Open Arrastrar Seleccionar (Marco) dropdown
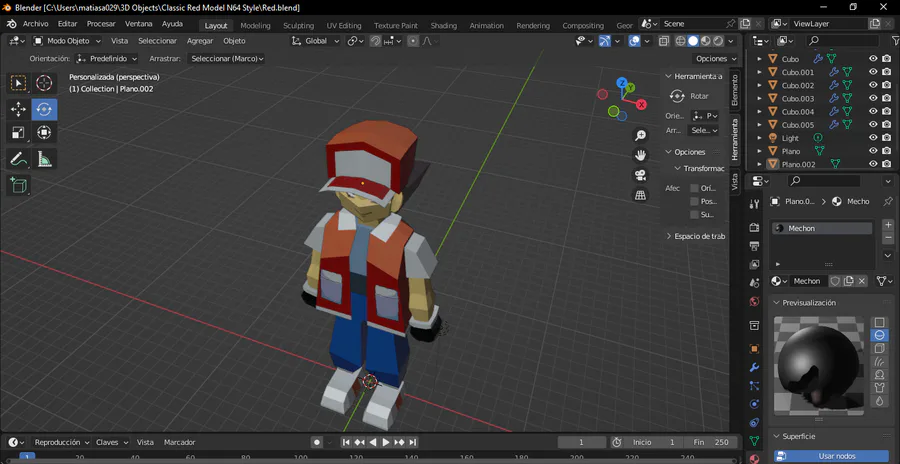The width and height of the screenshot is (900, 464). click(x=226, y=59)
